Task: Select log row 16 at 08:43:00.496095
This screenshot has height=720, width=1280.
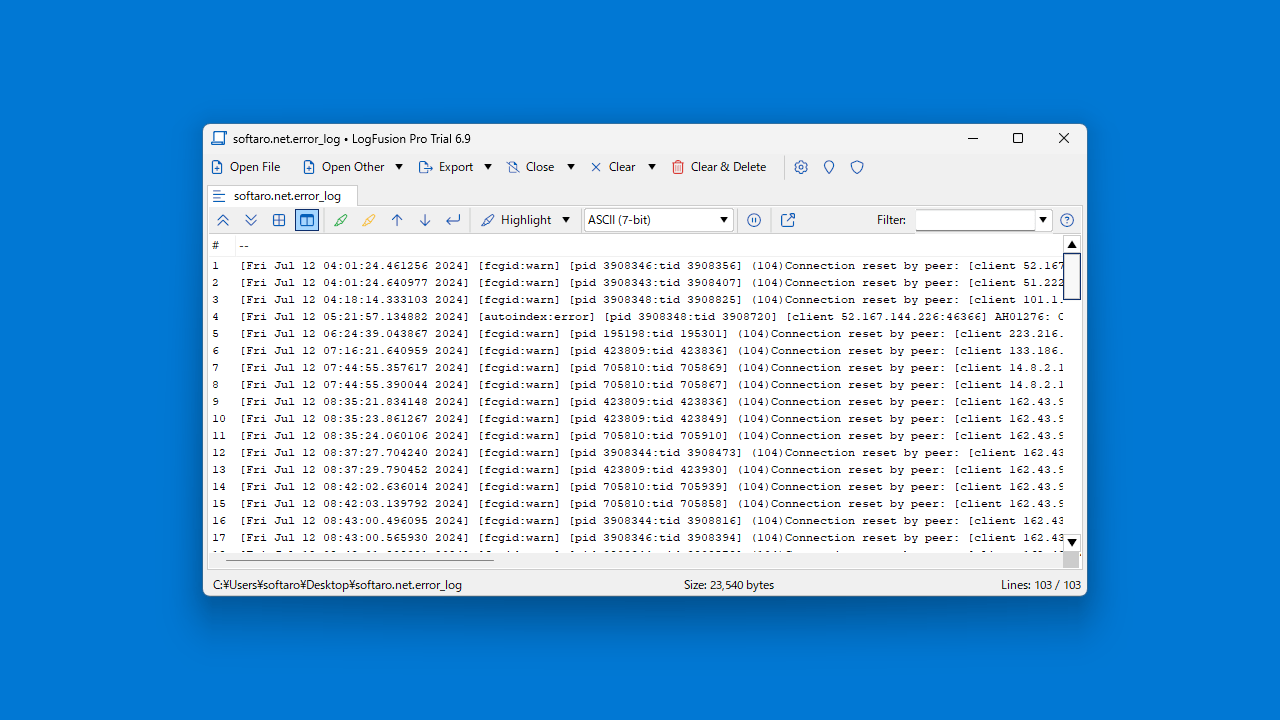Action: [x=635, y=521]
